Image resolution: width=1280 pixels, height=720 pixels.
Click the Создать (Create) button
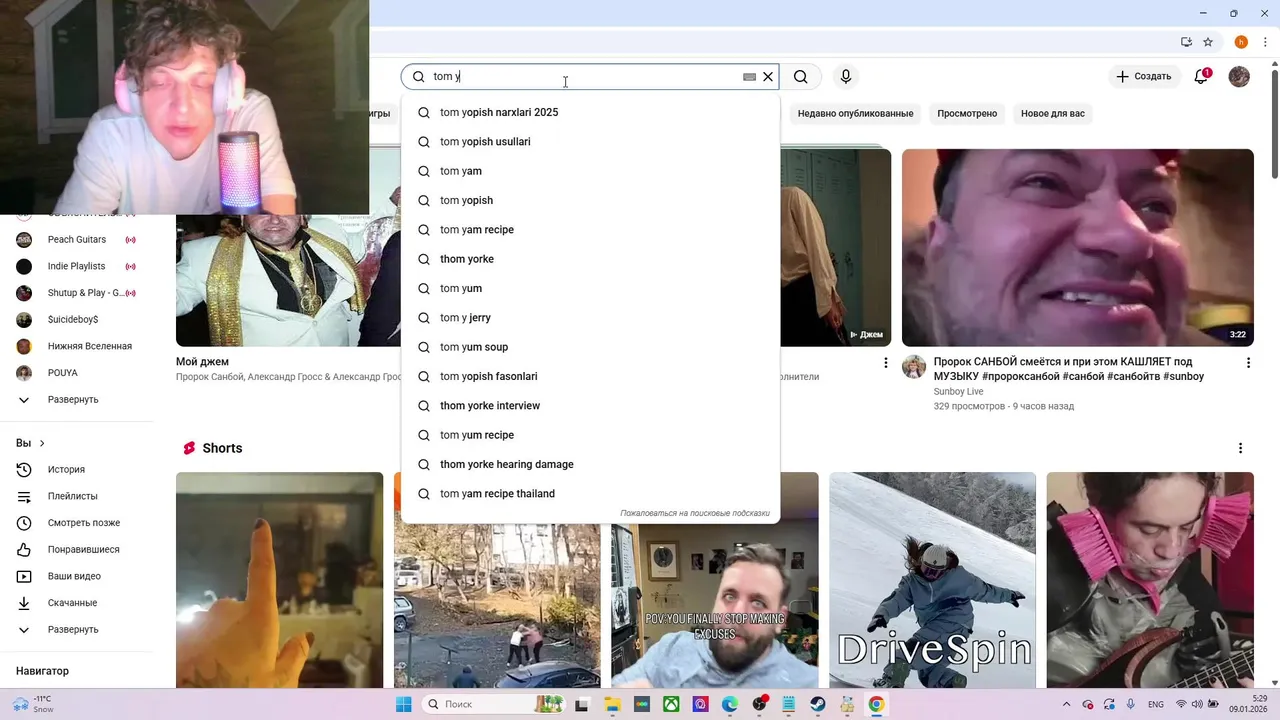[x=1143, y=76]
